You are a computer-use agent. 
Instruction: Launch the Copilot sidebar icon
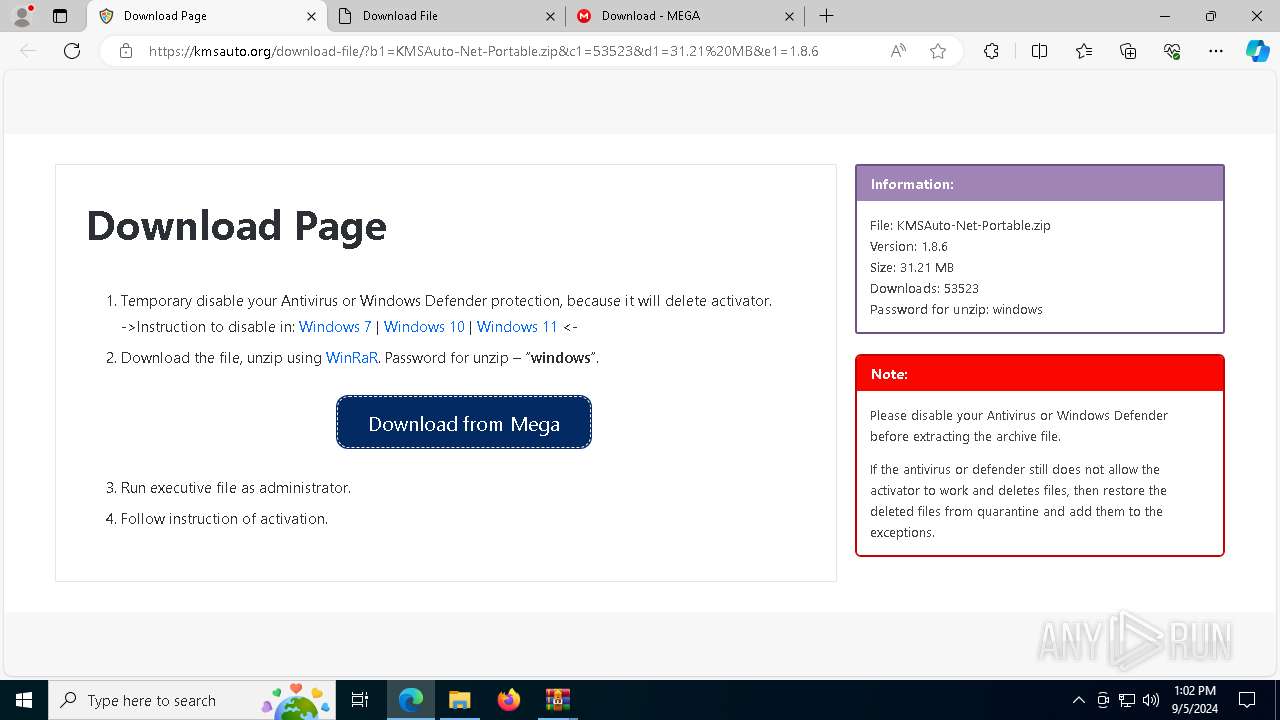pyautogui.click(x=1257, y=51)
